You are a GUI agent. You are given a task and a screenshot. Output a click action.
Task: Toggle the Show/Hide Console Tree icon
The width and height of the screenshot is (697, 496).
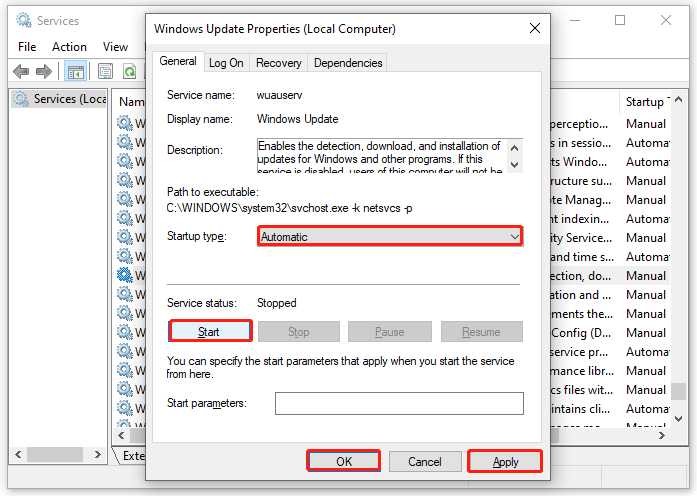[75, 71]
